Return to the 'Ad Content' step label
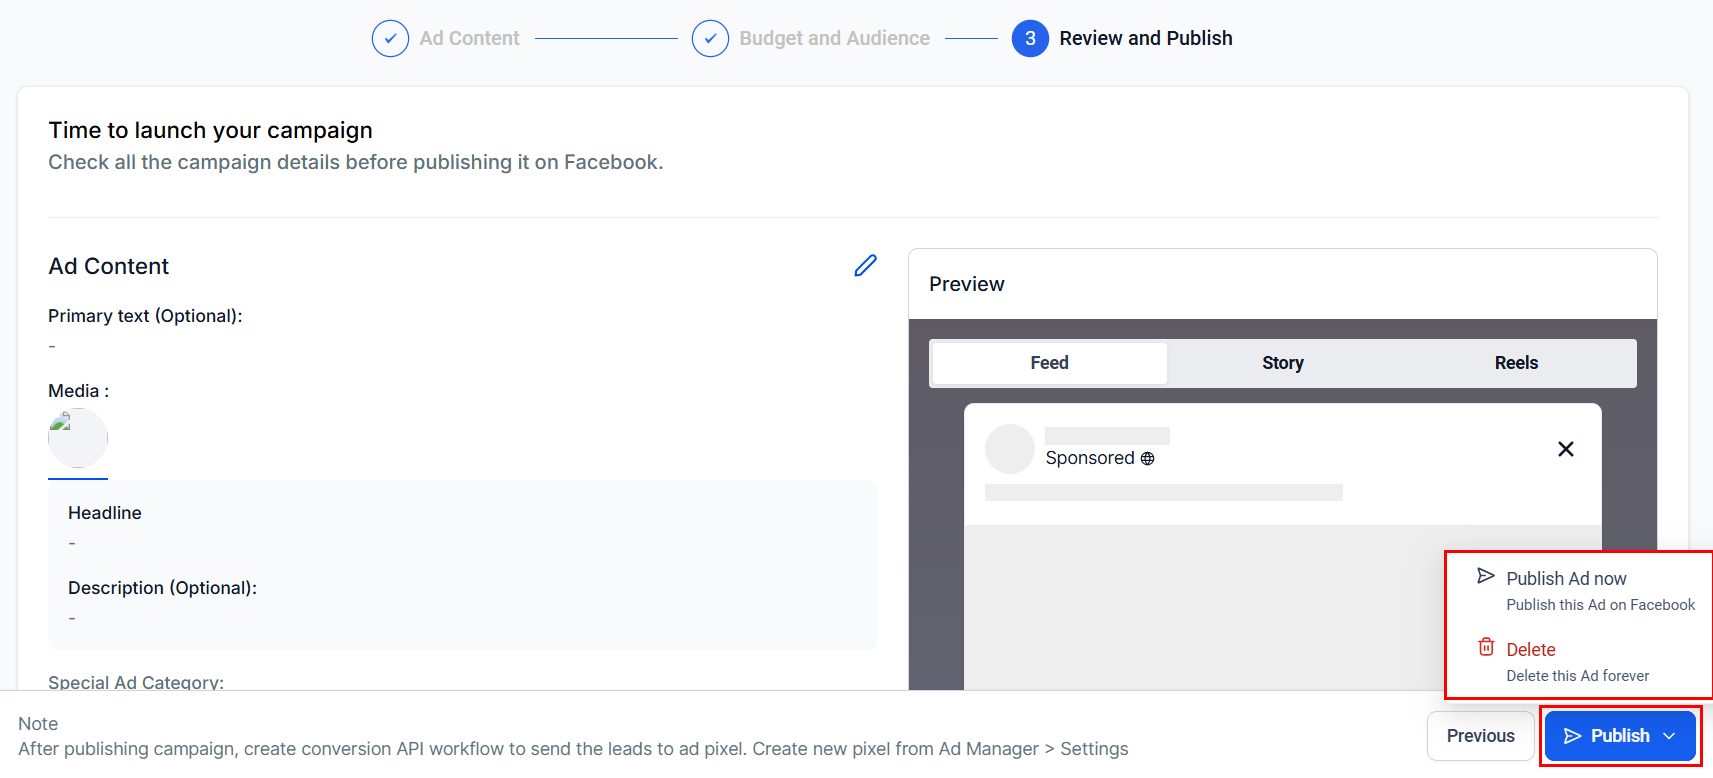Screen dimensions: 1713x778 click(x=469, y=39)
